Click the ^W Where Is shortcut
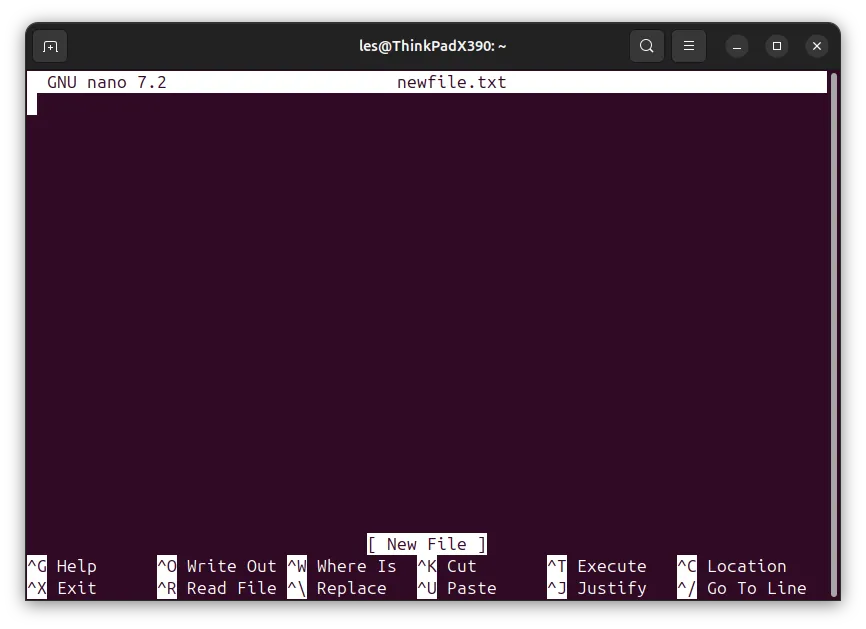This screenshot has height=629, width=866. coord(342,566)
